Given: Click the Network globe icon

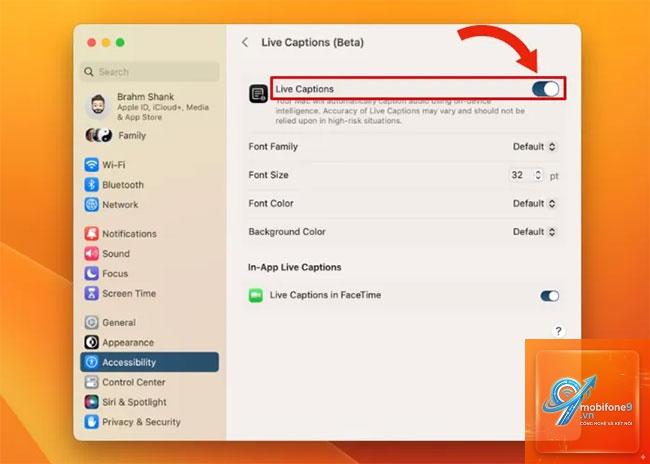Looking at the screenshot, I should coord(91,204).
